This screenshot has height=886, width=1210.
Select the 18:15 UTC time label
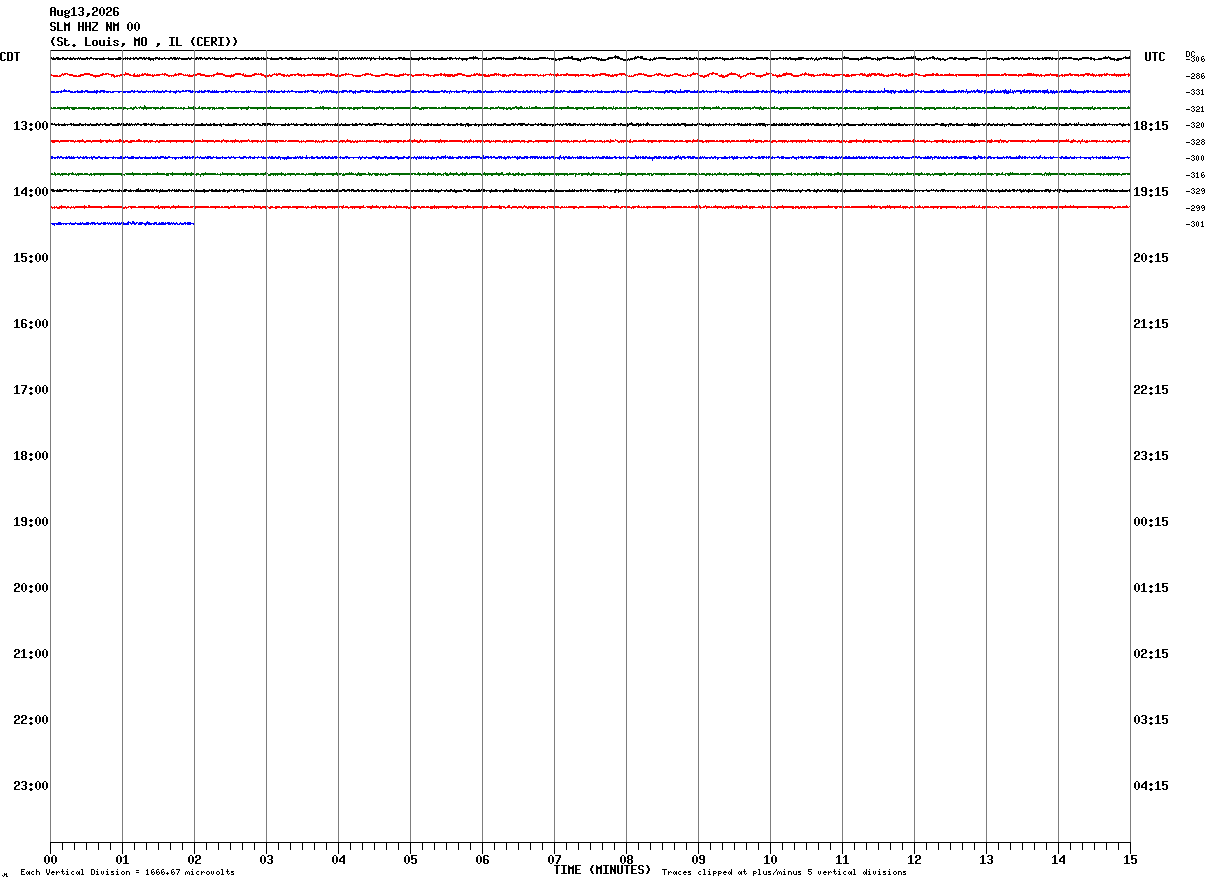[1151, 125]
